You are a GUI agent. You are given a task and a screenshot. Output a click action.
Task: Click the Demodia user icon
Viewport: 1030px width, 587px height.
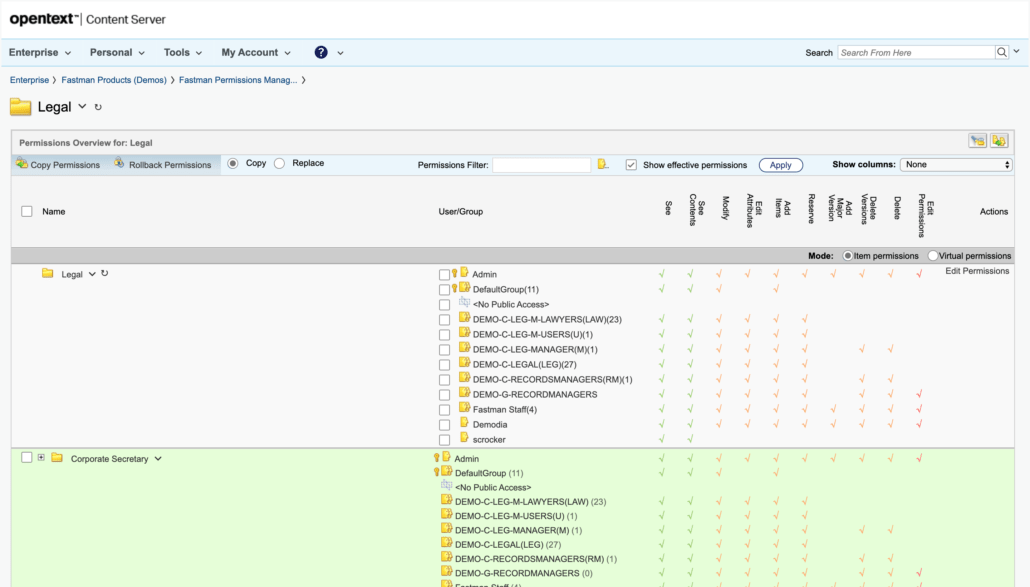tap(464, 423)
